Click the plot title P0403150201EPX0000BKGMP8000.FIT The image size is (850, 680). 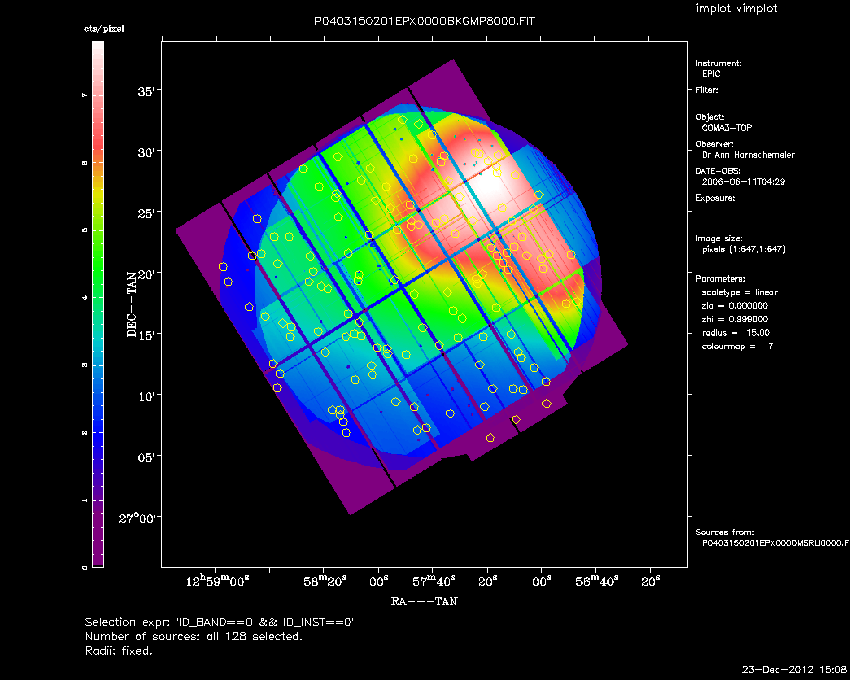424,21
